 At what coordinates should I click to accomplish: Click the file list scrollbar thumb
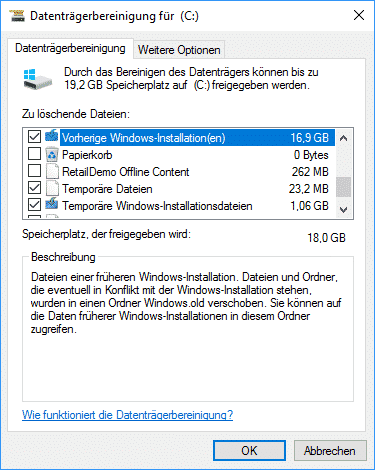pos(344,187)
